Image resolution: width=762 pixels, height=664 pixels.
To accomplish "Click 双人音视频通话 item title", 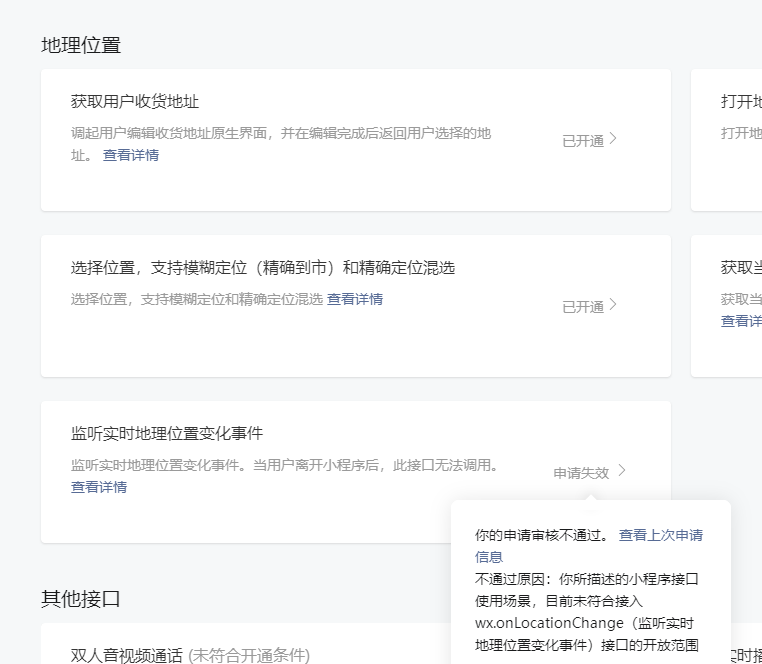I will coord(126,655).
